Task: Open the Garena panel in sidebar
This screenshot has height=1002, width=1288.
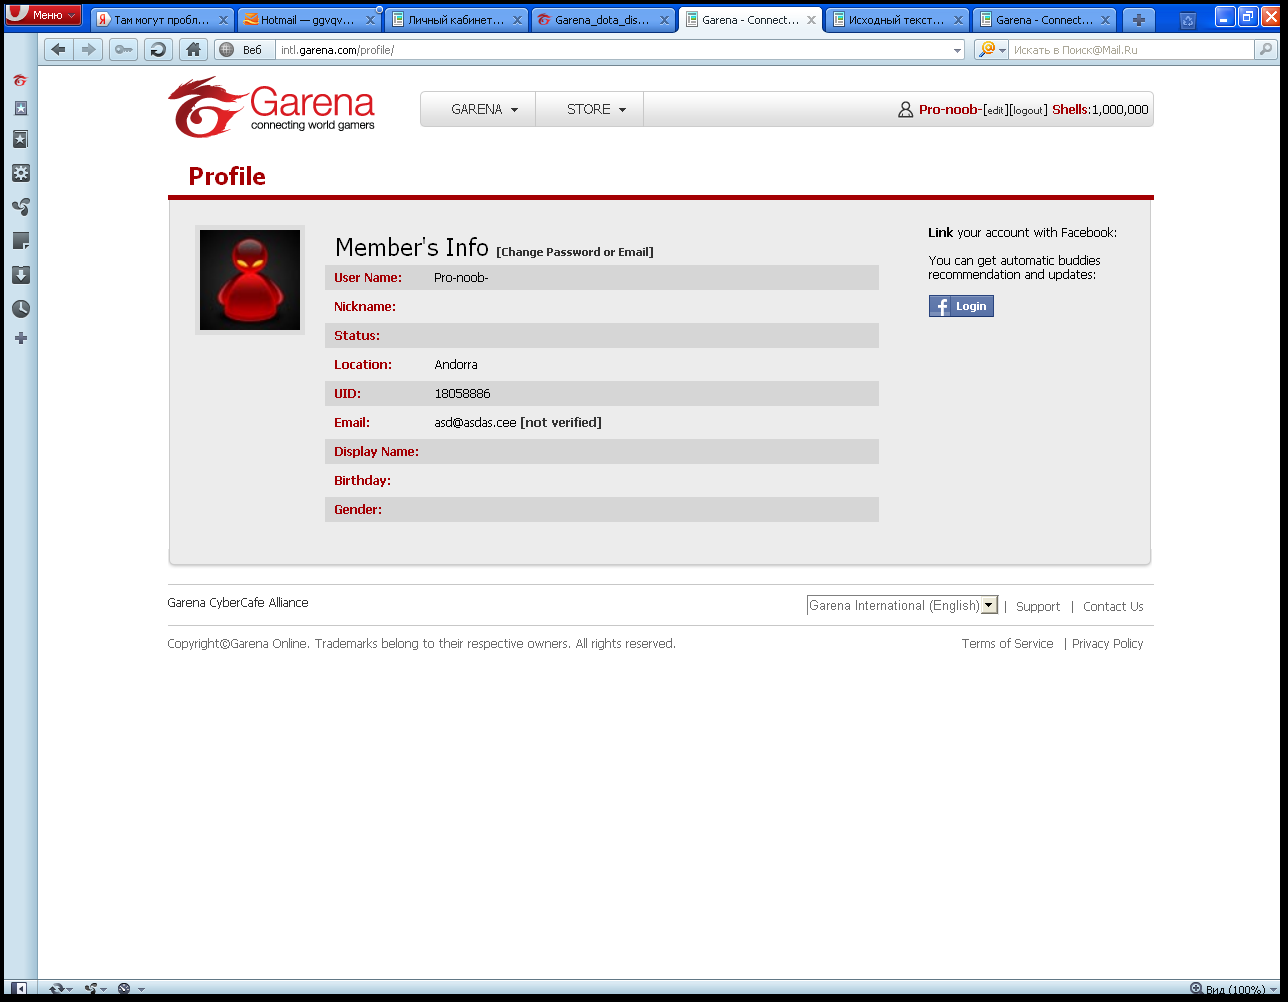Action: coord(20,80)
